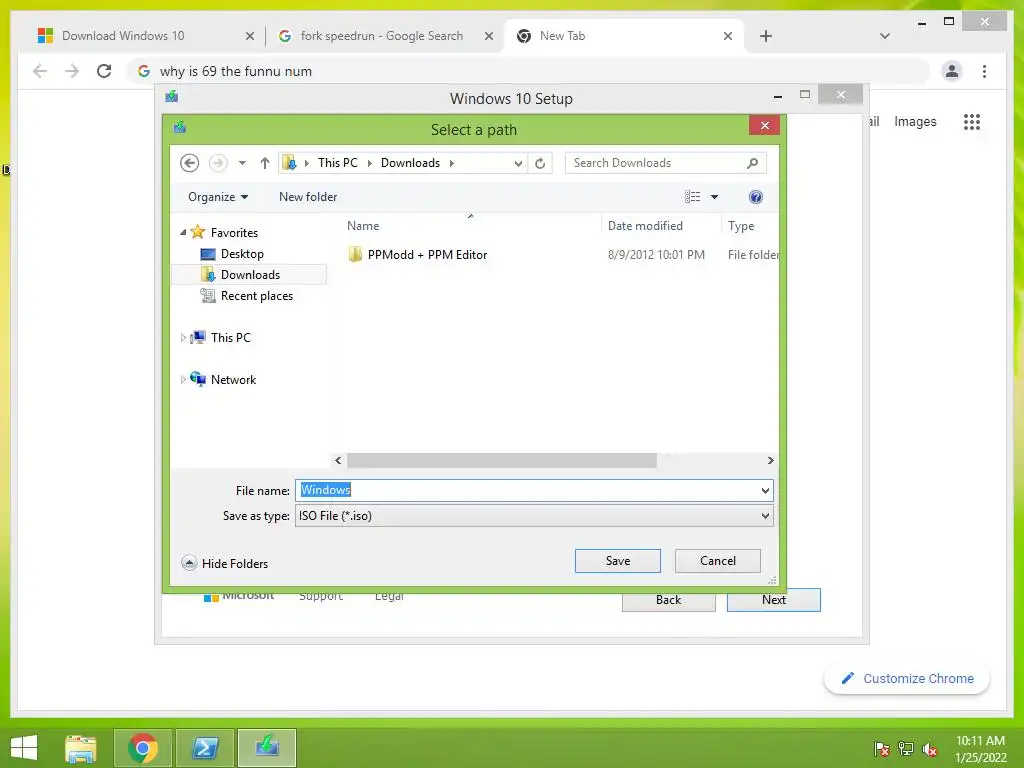
Task: Click the forward navigation arrow in dialog
Action: (218, 163)
